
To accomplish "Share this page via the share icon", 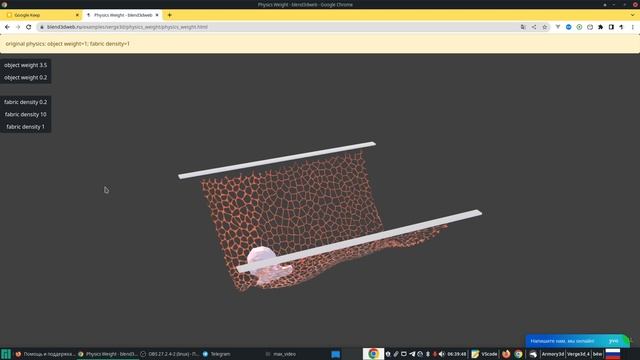I will click(534, 27).
